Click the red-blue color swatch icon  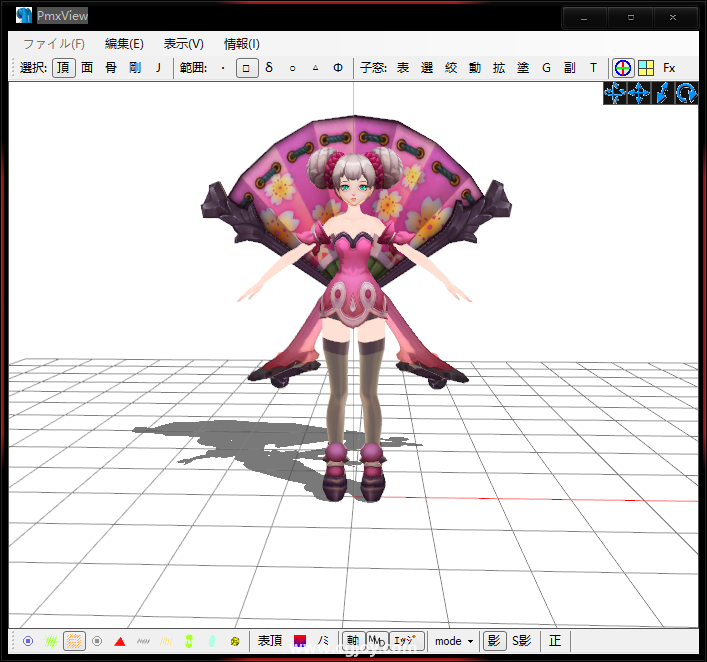(299, 641)
